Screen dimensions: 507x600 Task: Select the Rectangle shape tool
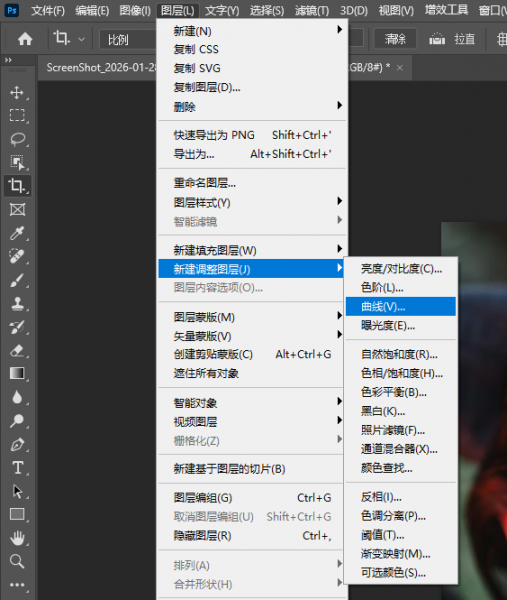click(17, 515)
